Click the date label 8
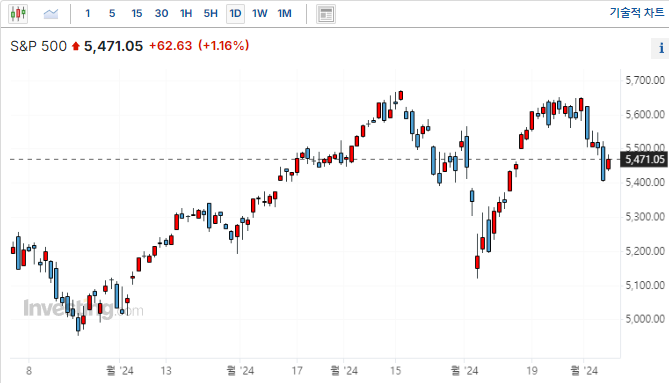 (x=29, y=371)
